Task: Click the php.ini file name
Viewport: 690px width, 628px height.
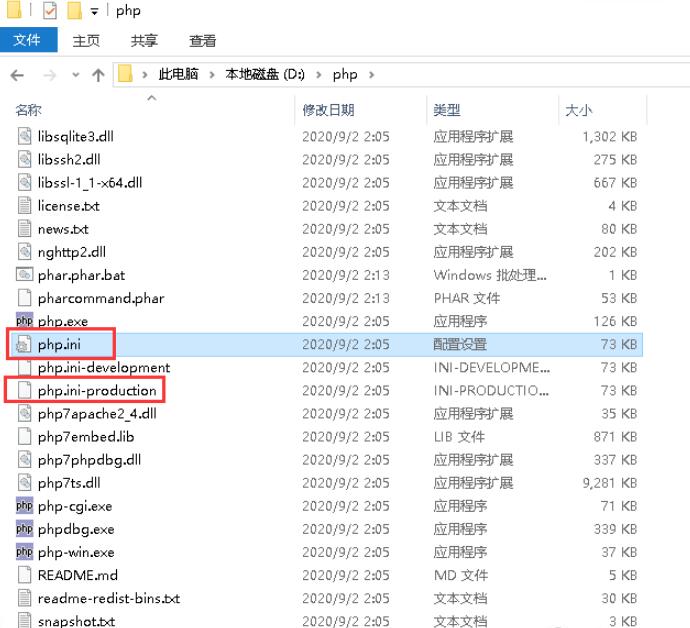Action: 59,345
